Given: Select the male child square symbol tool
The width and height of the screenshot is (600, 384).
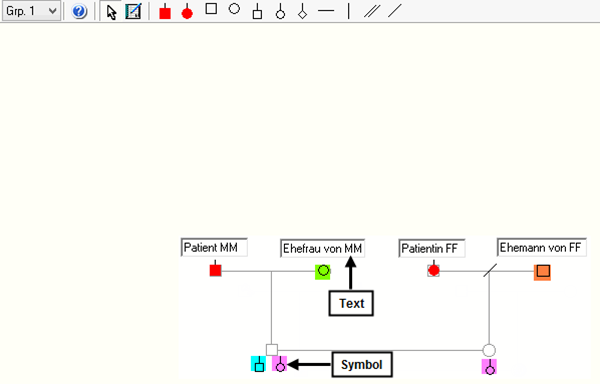Looking at the screenshot, I should tap(258, 11).
